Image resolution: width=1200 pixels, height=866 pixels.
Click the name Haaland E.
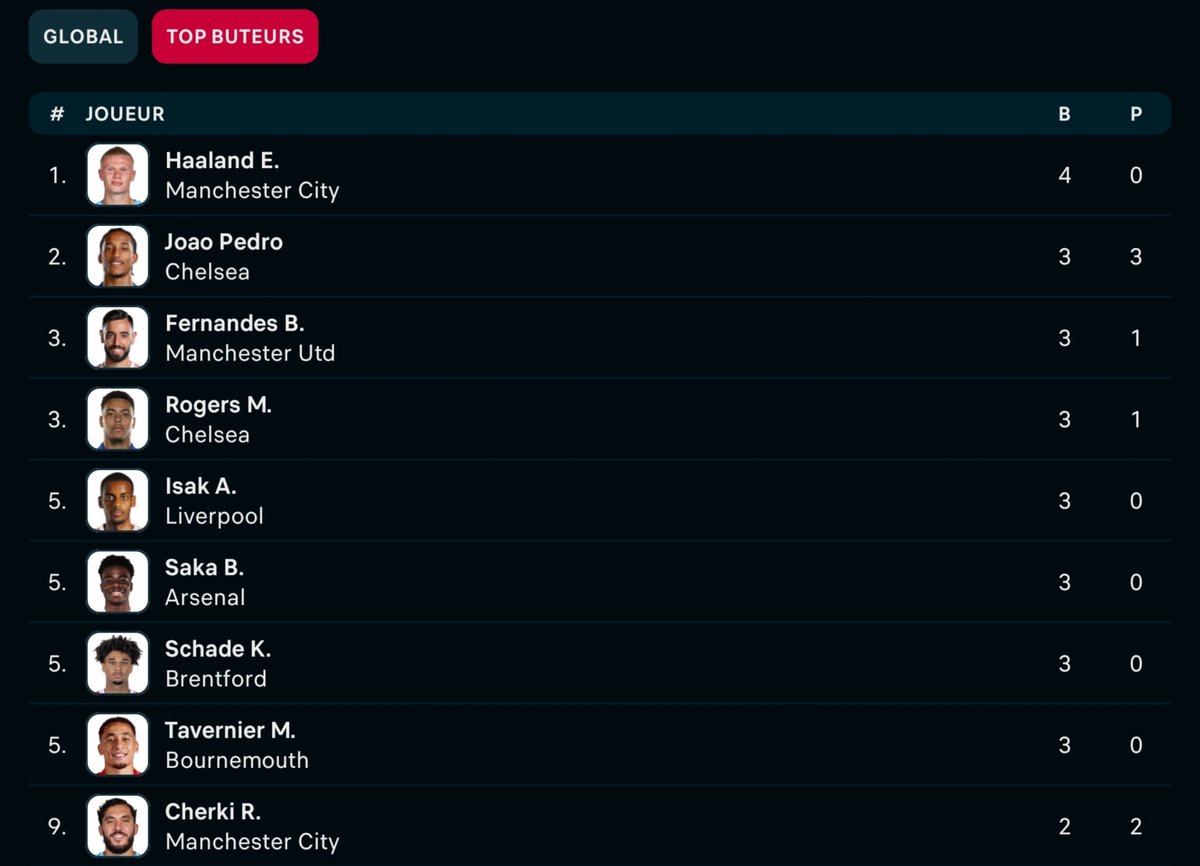(x=222, y=160)
